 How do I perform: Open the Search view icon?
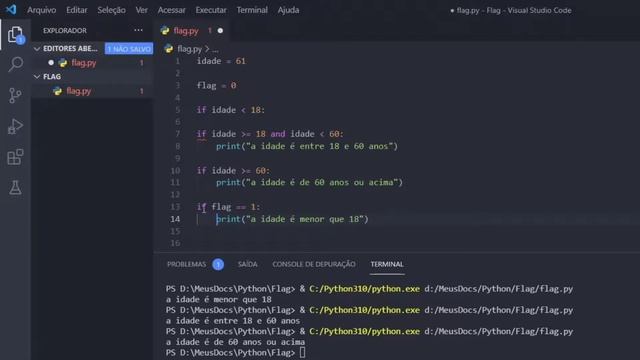(15, 64)
